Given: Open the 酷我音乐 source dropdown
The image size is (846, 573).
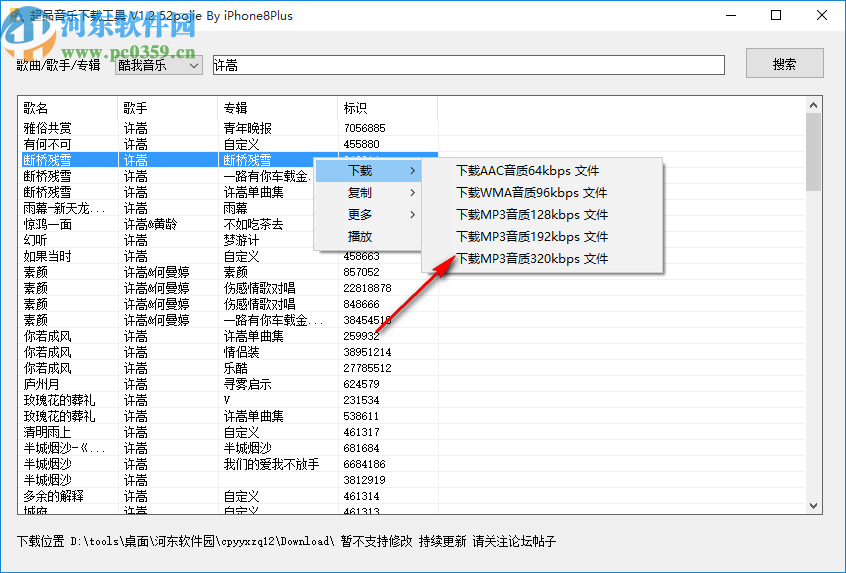Looking at the screenshot, I should click(x=159, y=65).
